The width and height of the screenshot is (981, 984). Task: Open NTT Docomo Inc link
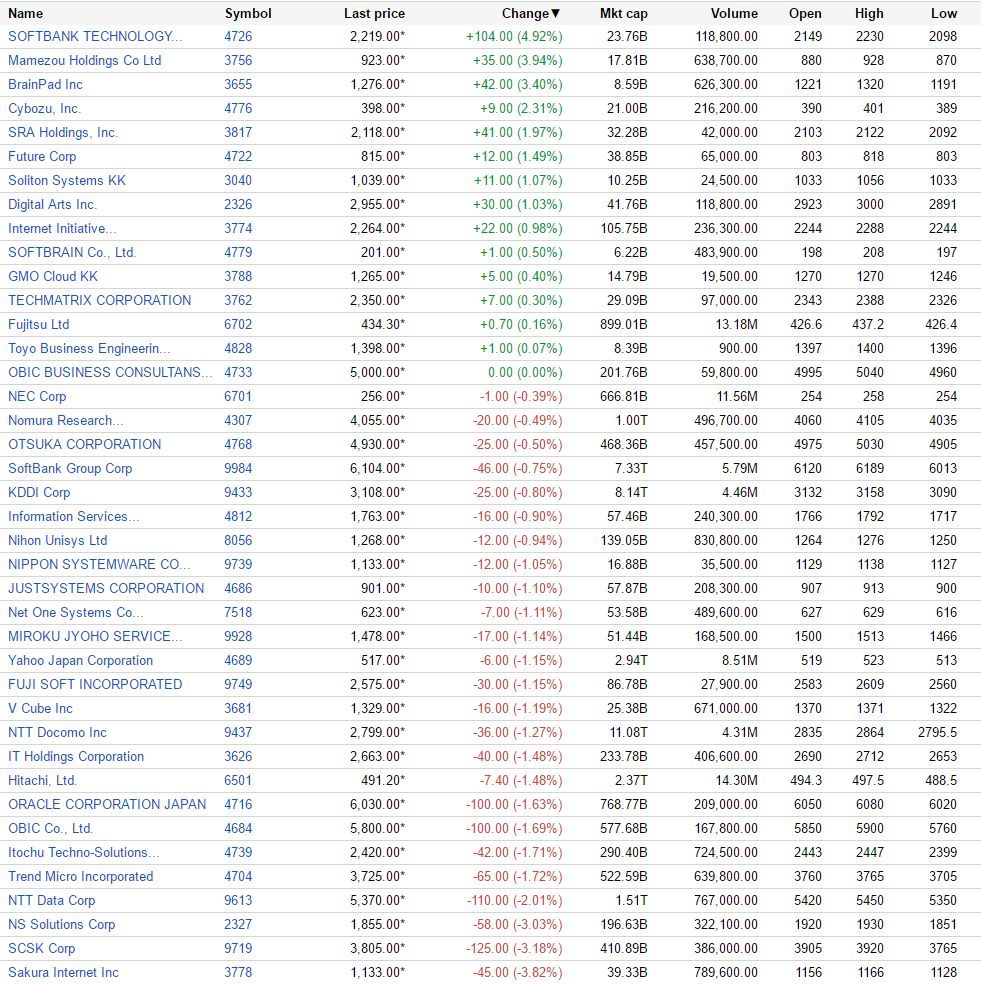57,732
